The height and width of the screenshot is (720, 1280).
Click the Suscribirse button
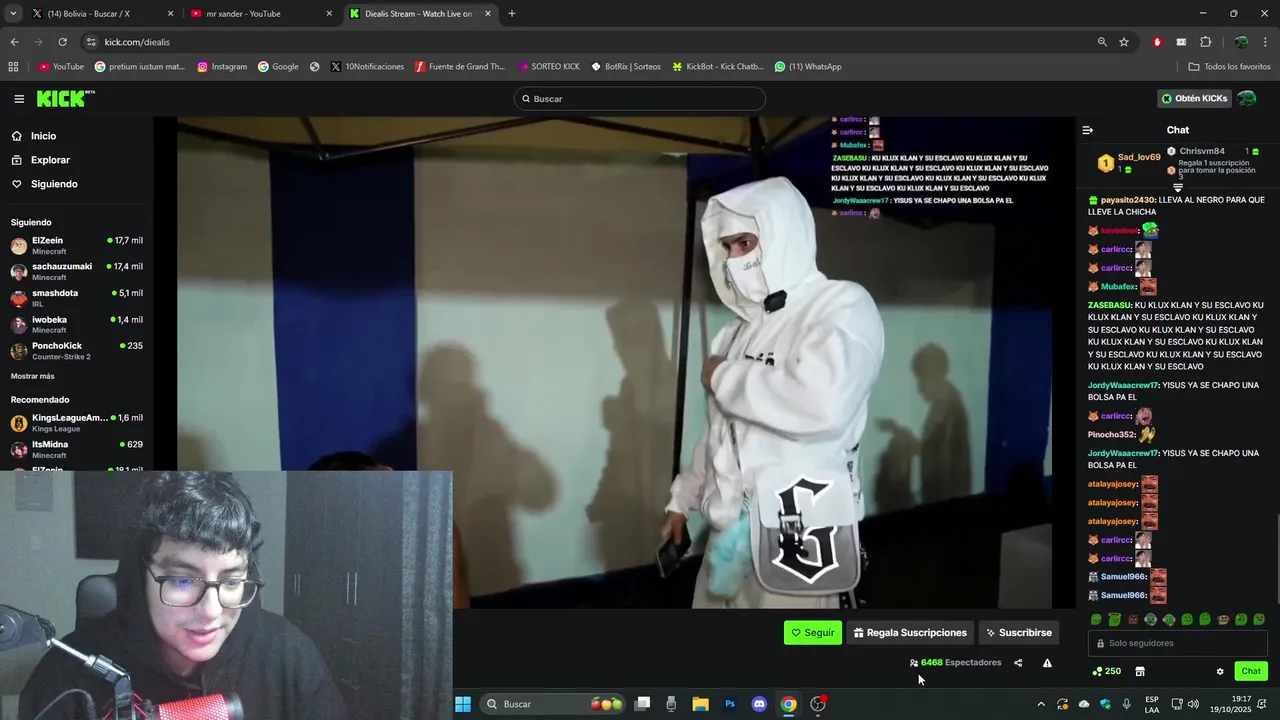click(1019, 633)
